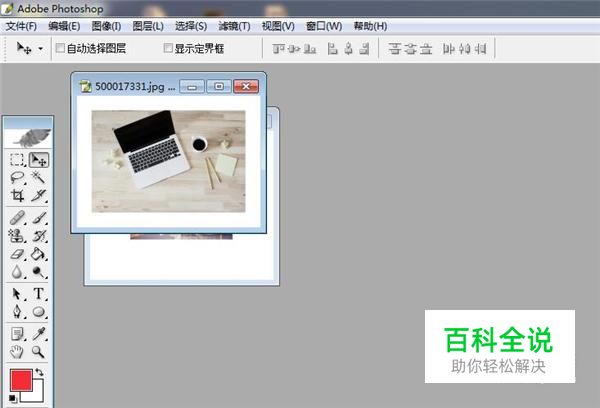The image size is (600, 408).
Task: Enable the 显示定界框 checkbox
Action: coord(168,48)
